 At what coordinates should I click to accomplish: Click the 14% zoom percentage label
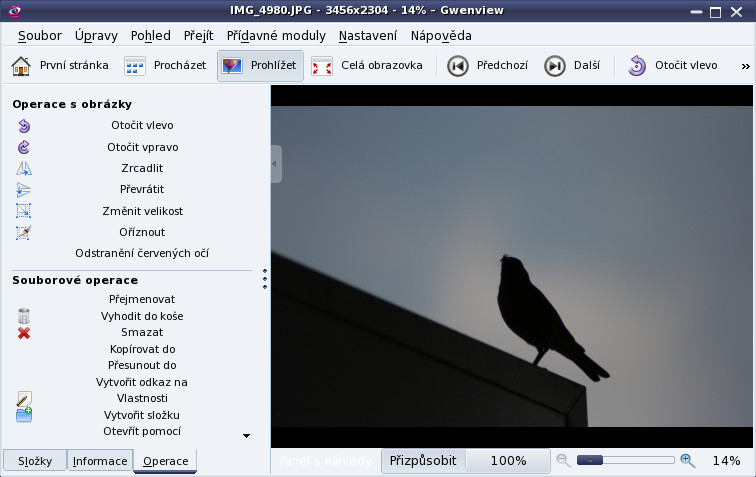click(727, 461)
